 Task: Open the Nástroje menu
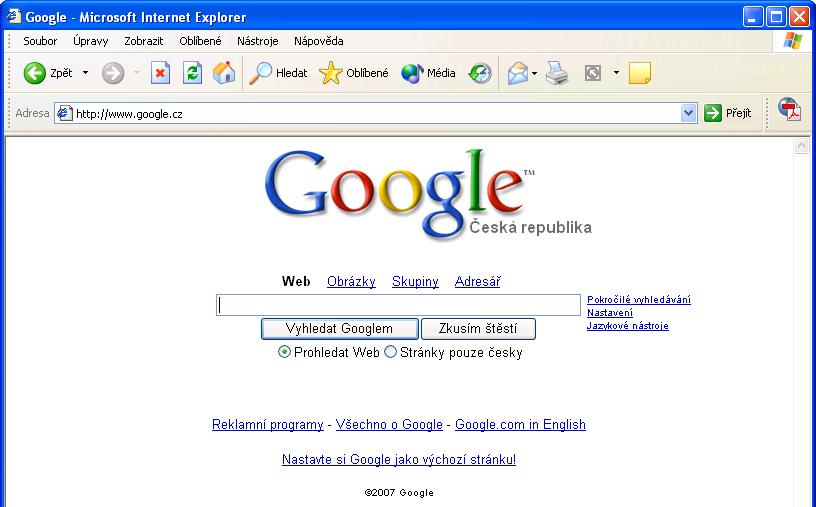pos(258,41)
